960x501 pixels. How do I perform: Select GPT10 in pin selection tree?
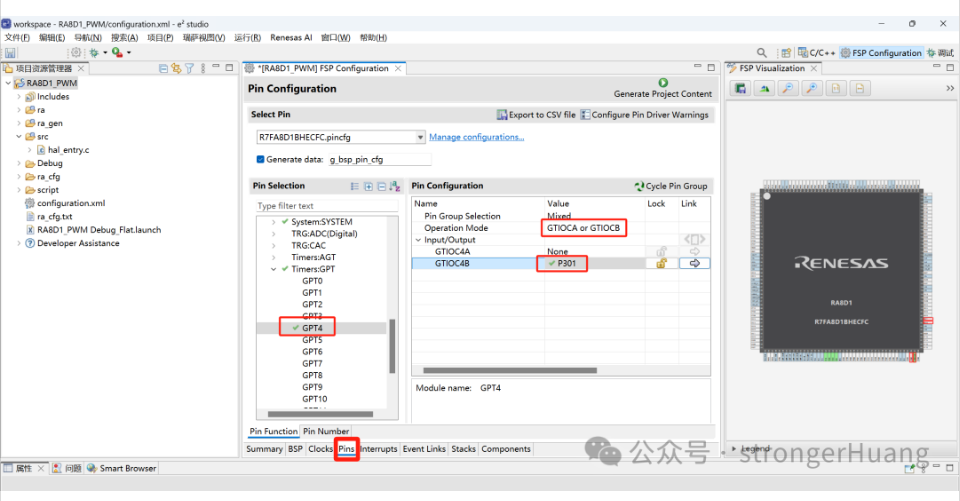(x=315, y=399)
